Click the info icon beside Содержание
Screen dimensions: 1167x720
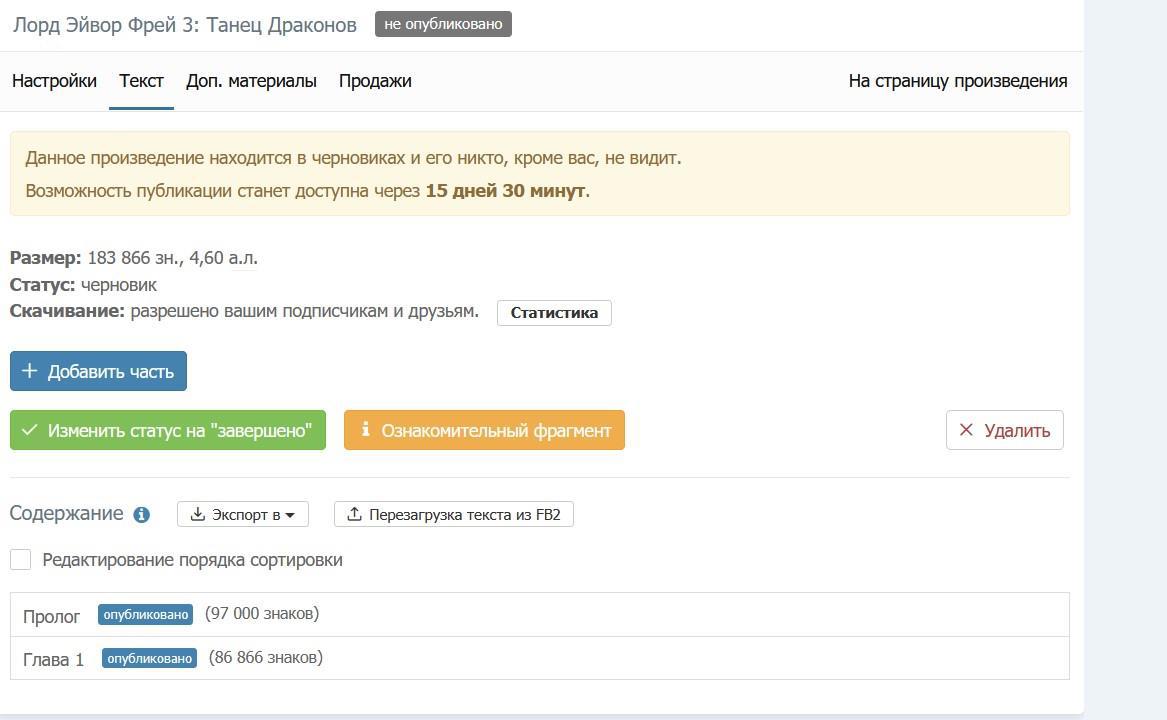[141, 514]
